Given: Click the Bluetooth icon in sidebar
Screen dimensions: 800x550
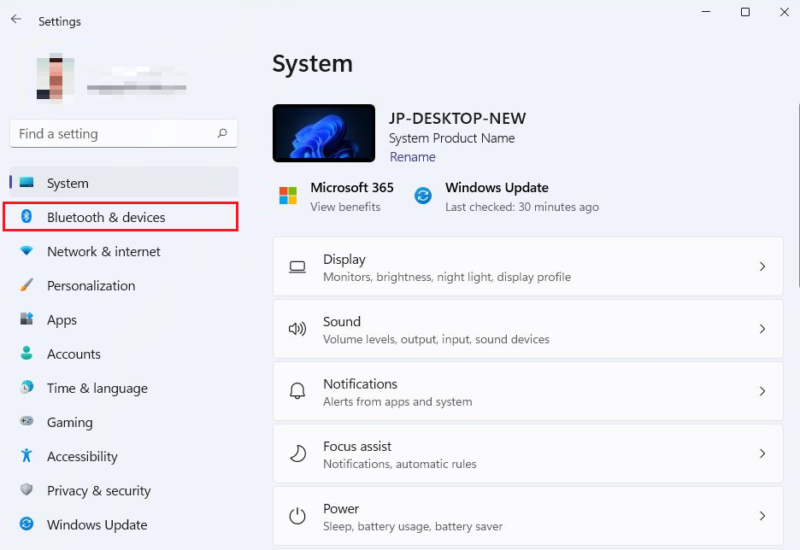Looking at the screenshot, I should [27, 217].
